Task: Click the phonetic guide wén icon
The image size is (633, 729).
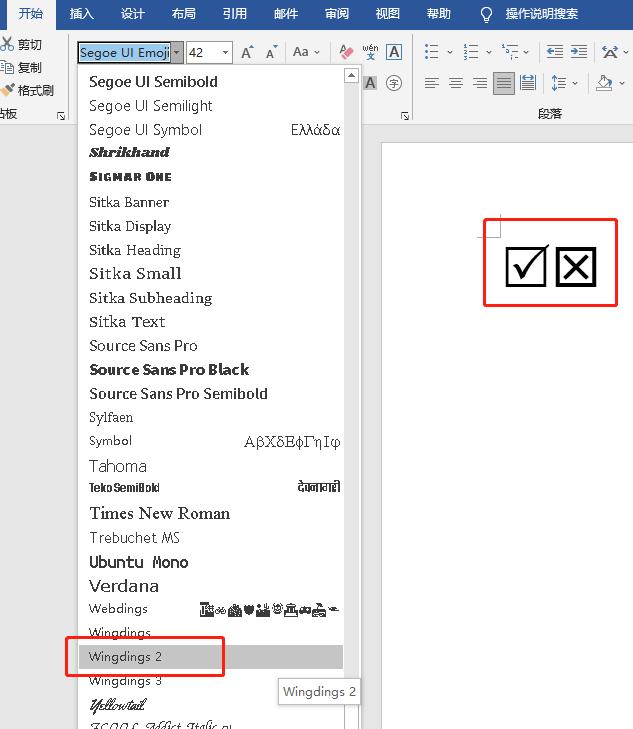Action: tap(370, 52)
